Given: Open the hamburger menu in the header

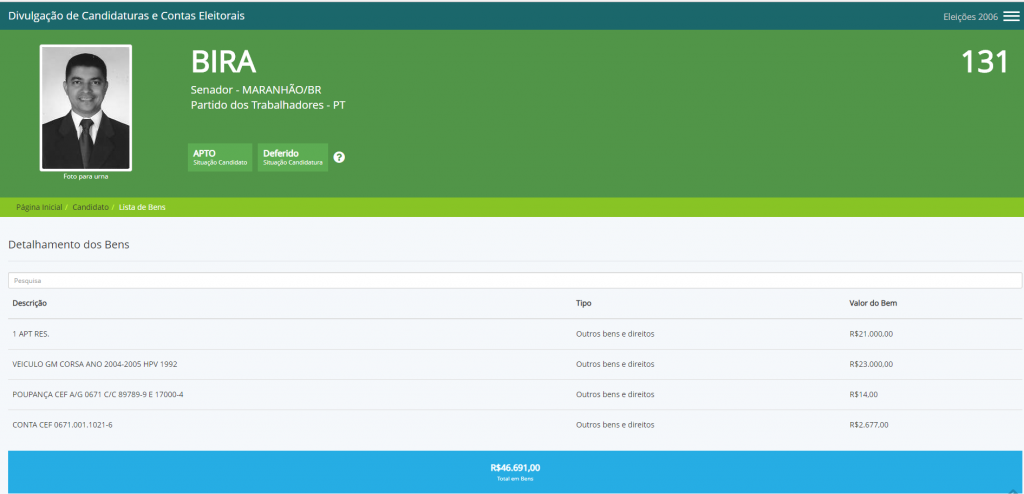Looking at the screenshot, I should pos(1011,16).
